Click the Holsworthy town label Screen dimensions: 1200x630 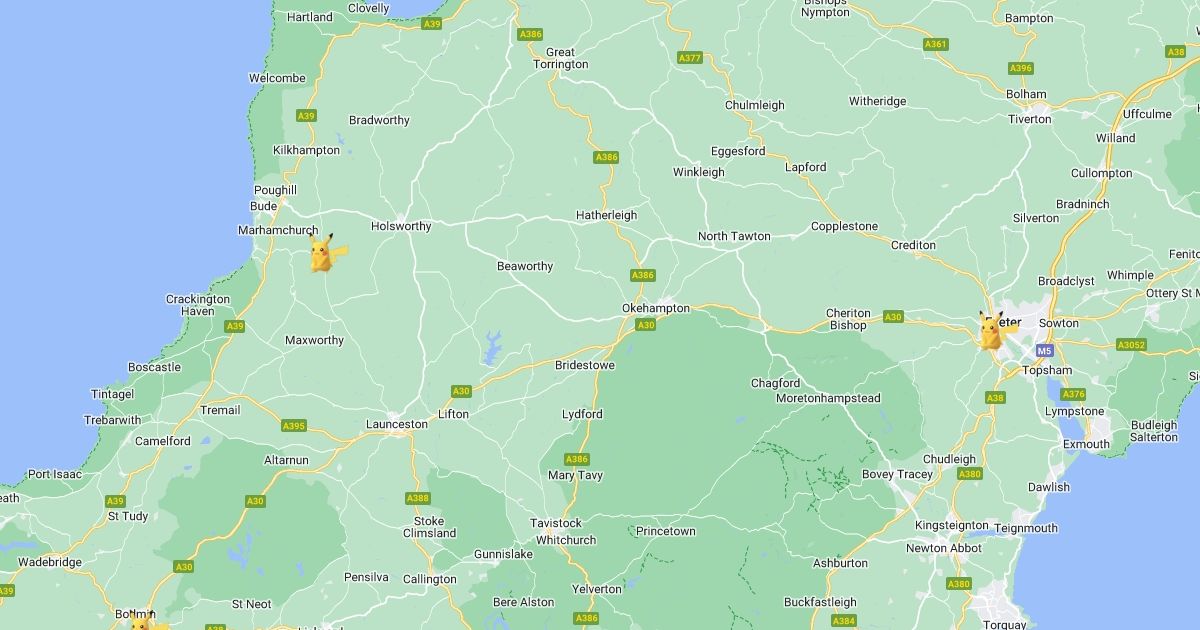point(401,226)
